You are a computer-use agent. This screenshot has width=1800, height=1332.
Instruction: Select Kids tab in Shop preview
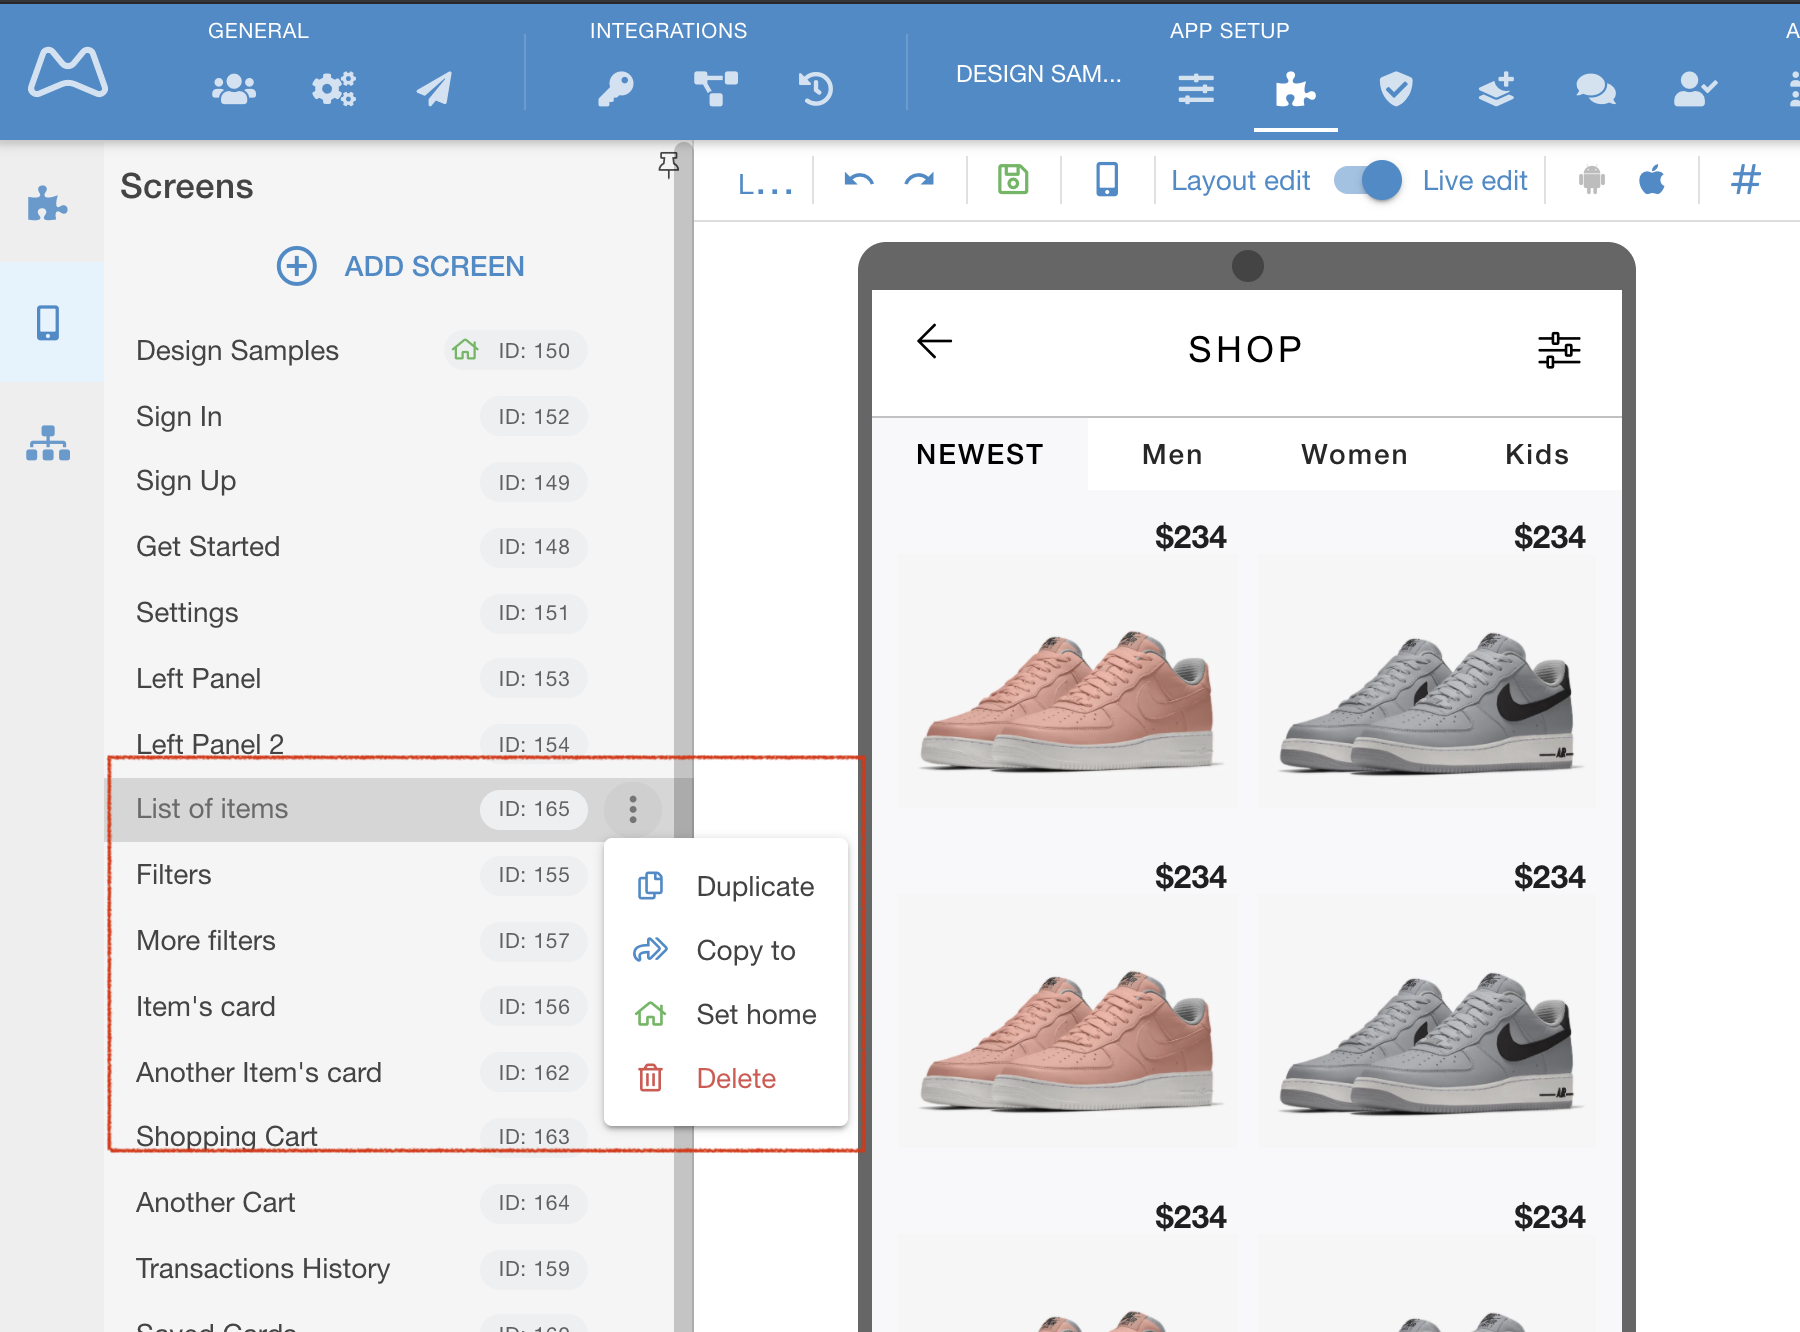pyautogui.click(x=1537, y=455)
